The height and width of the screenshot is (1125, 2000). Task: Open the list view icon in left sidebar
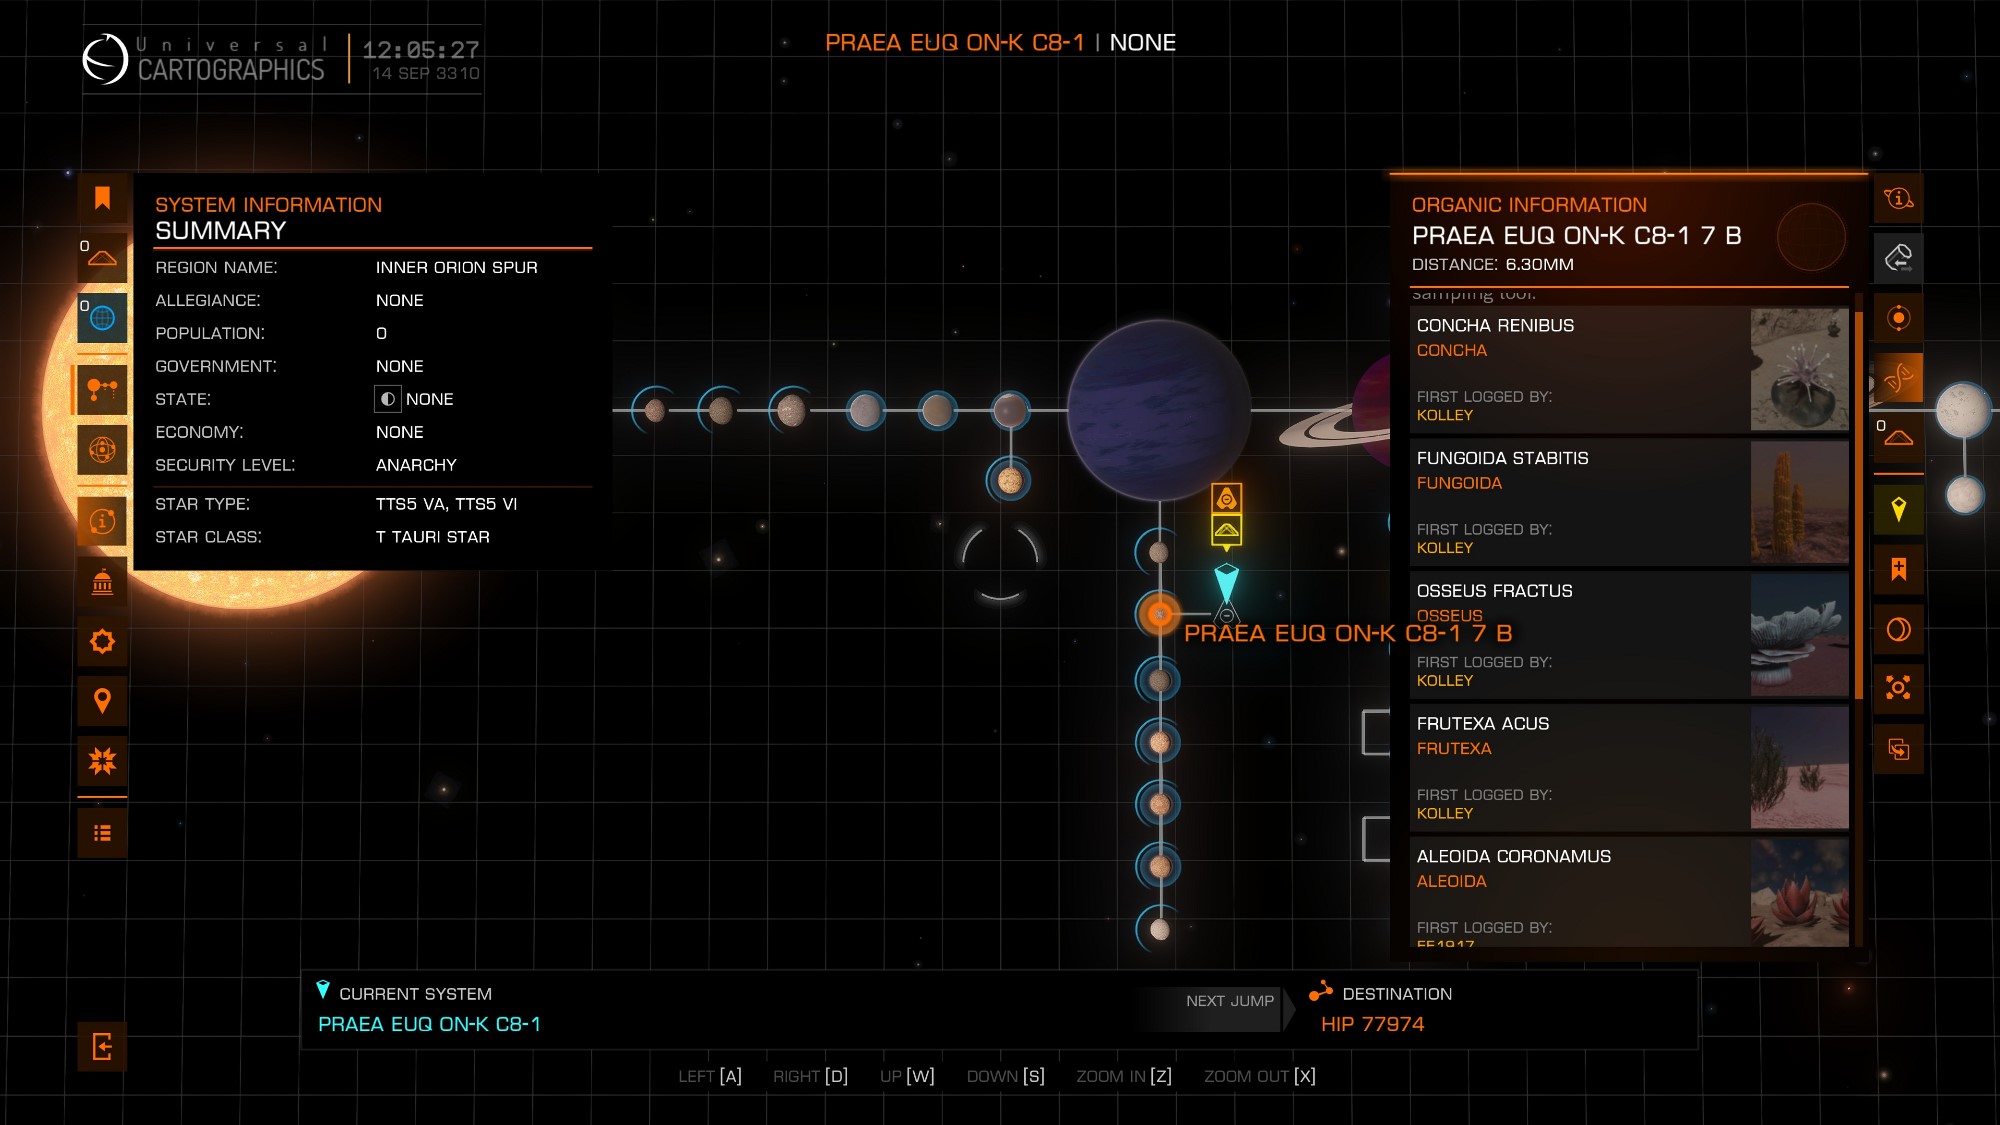(102, 833)
